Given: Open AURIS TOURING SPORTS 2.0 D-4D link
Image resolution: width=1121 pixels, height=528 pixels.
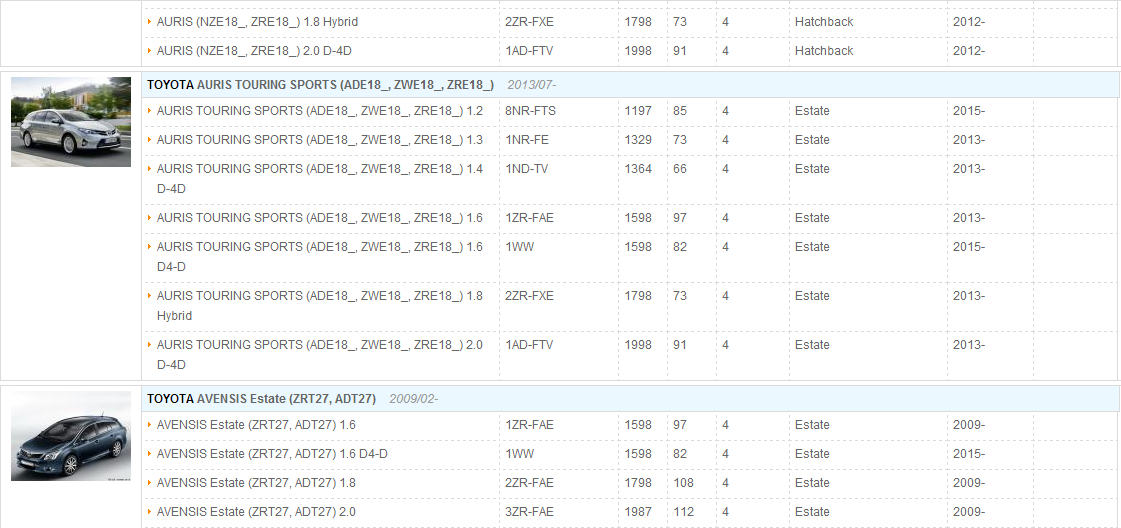Looking at the screenshot, I should click(320, 354).
